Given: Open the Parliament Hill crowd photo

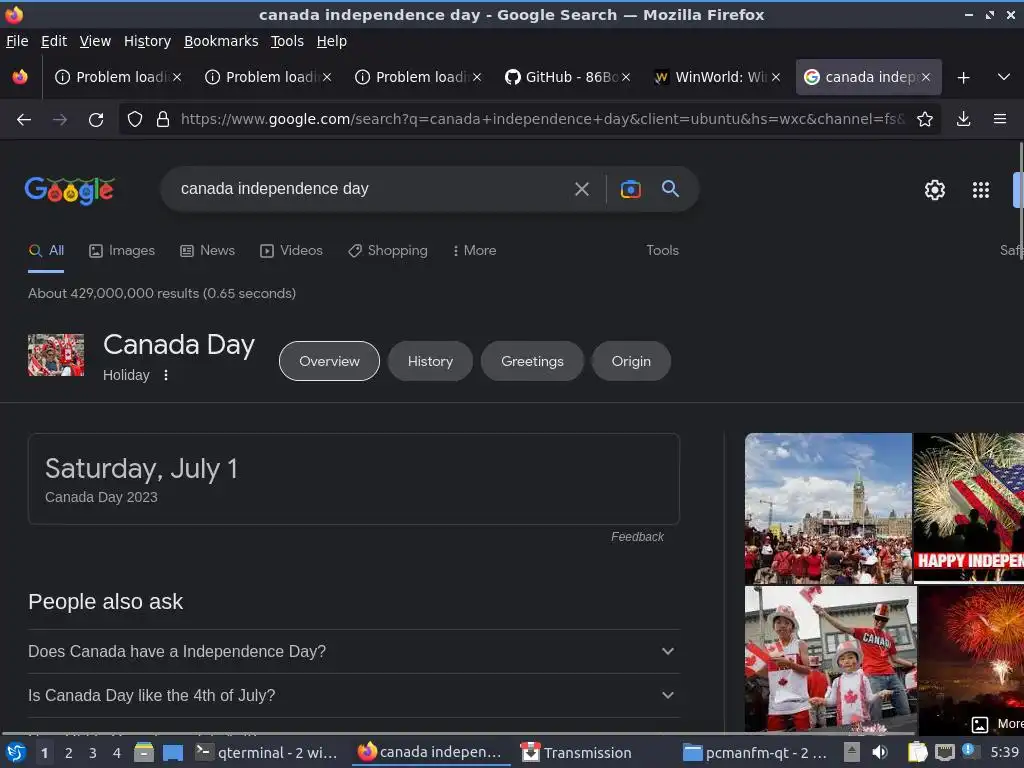Looking at the screenshot, I should [828, 508].
